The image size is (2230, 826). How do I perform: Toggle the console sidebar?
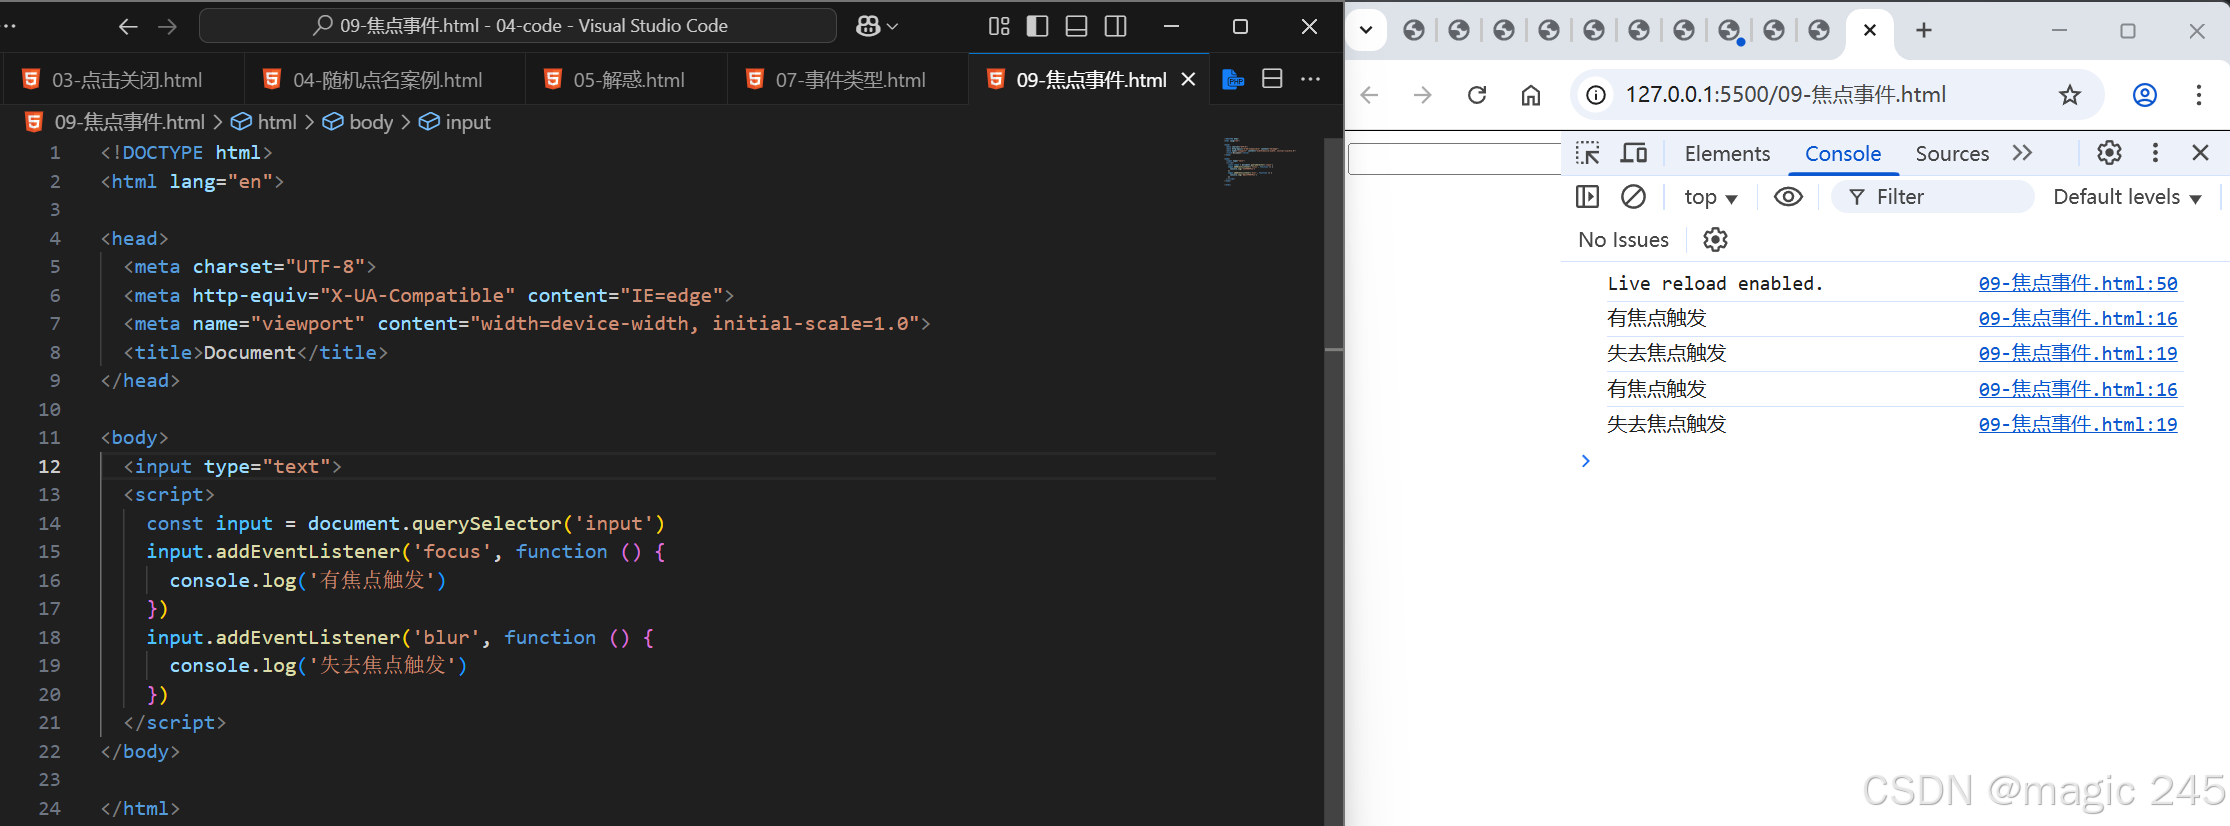coord(1587,197)
